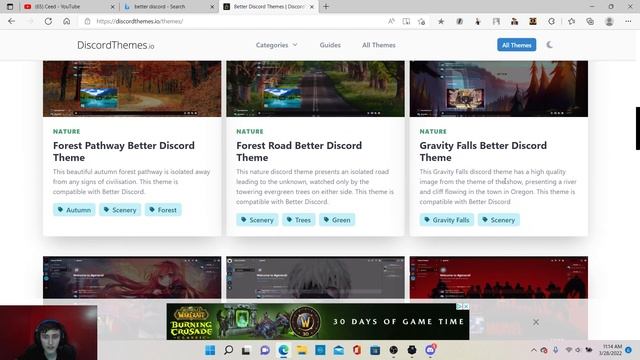The image size is (640, 360).
Task: Filter by the Forest tag
Action: pyautogui.click(x=163, y=210)
